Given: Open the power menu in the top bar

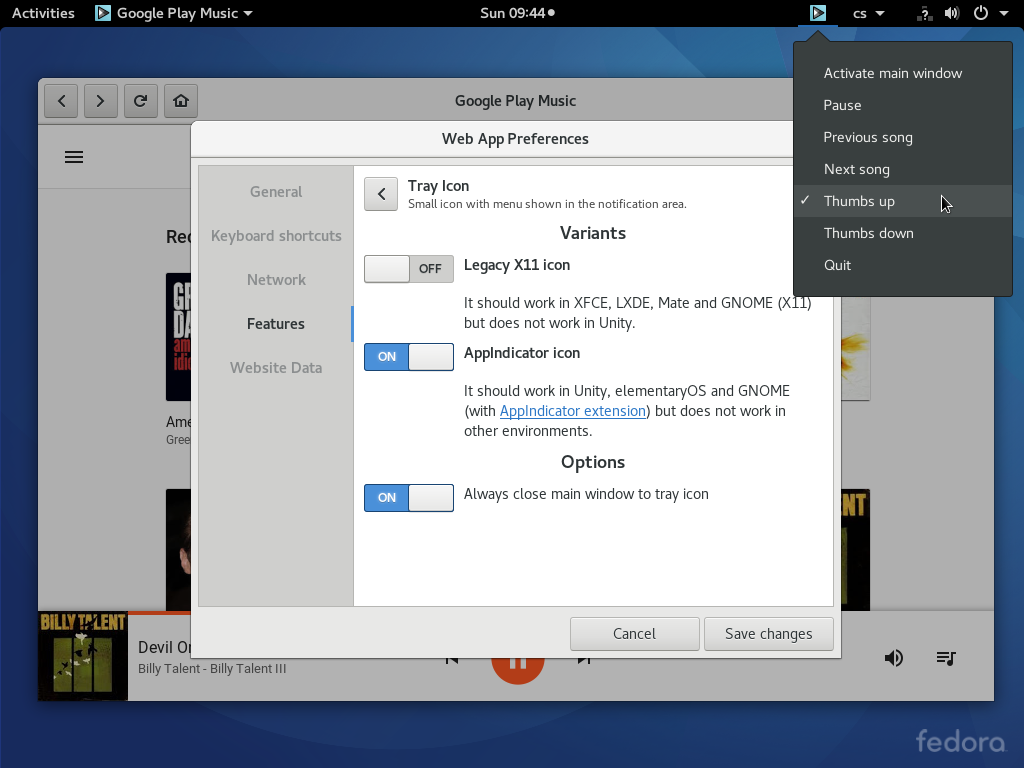Looking at the screenshot, I should pyautogui.click(x=990, y=13).
